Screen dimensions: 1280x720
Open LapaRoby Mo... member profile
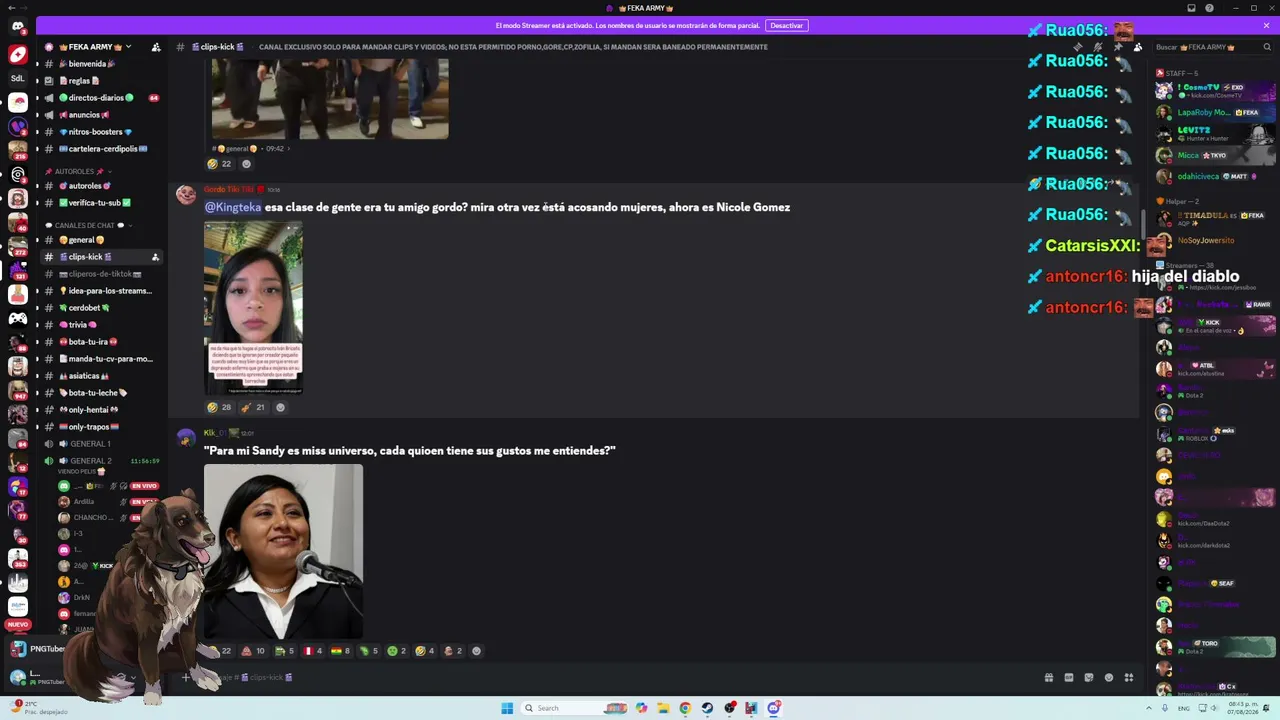click(1216, 112)
